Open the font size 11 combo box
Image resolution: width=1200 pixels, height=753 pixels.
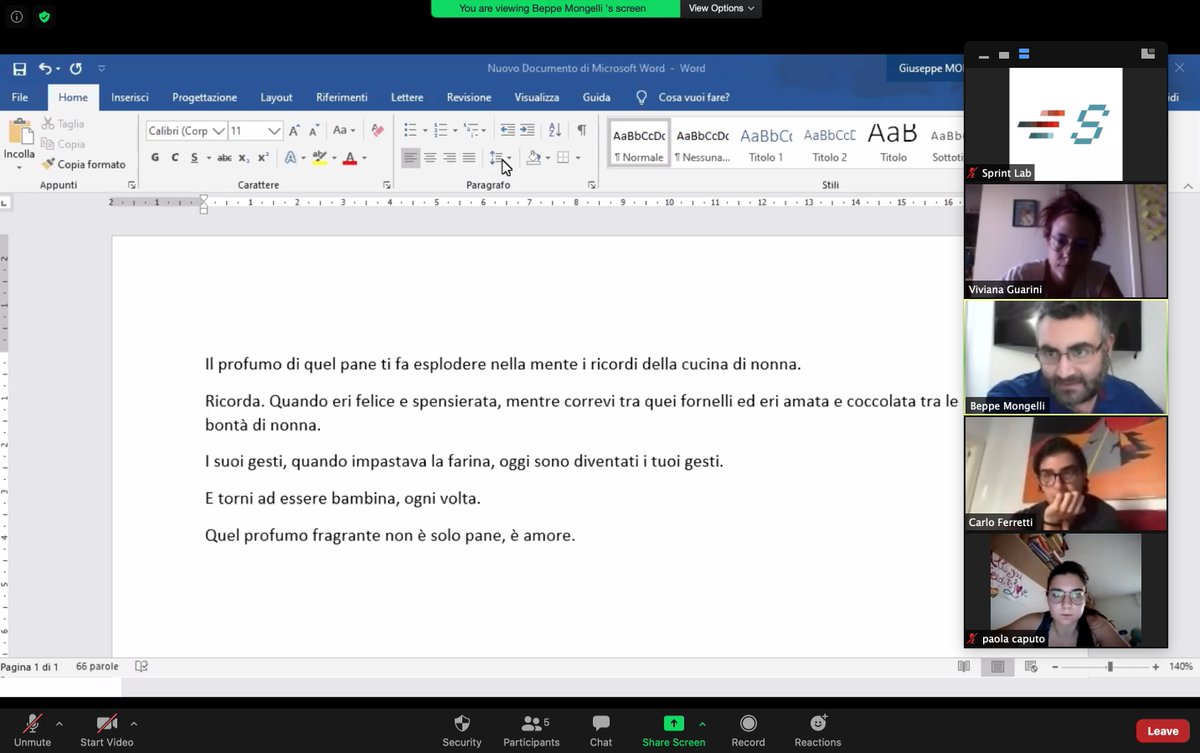(x=255, y=131)
